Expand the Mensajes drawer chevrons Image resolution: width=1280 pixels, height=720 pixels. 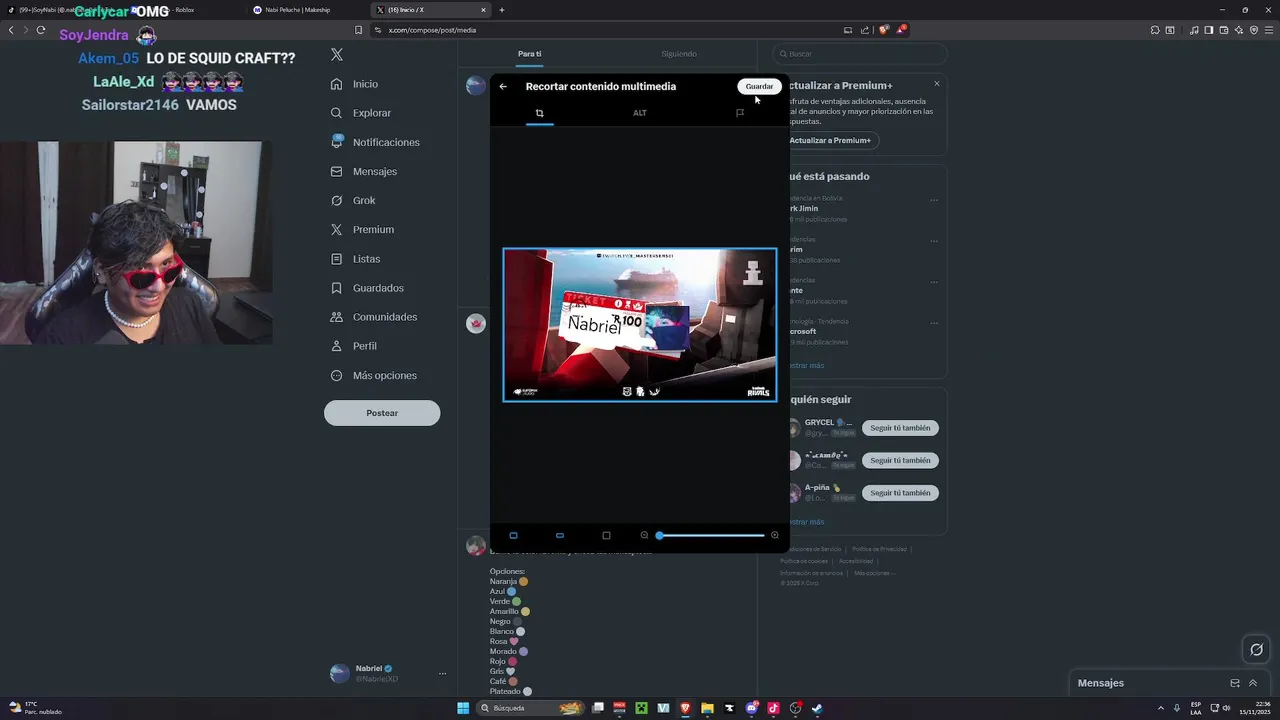1253,683
